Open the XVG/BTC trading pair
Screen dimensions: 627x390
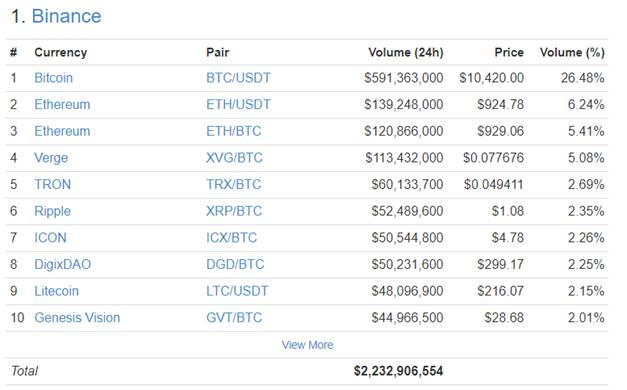click(234, 158)
